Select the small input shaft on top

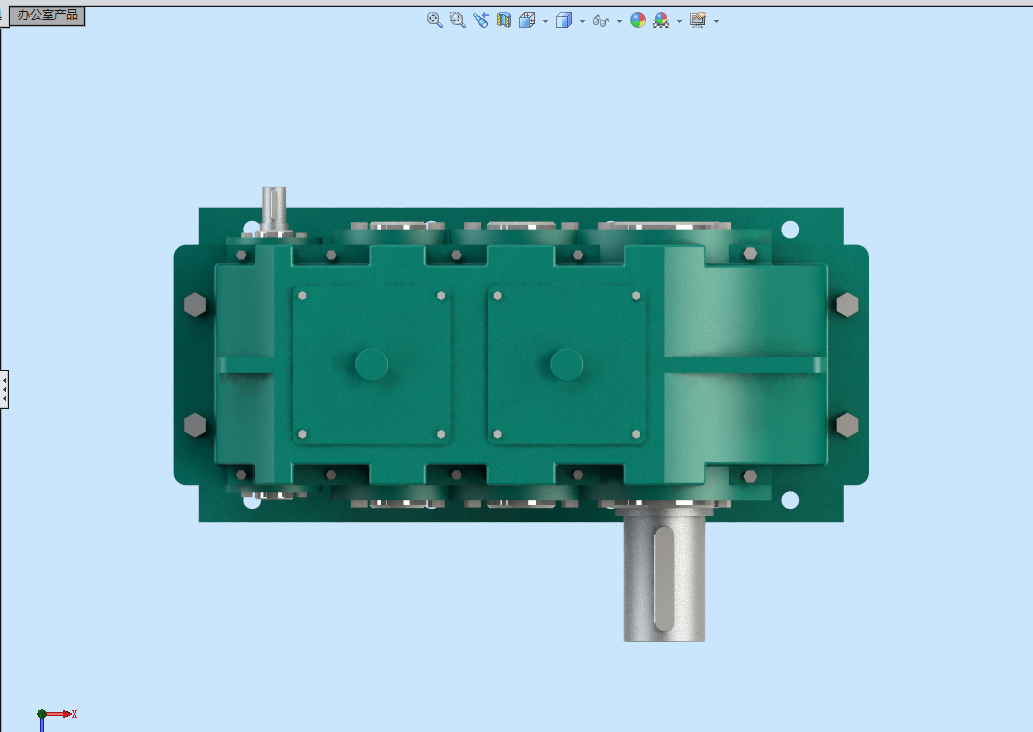click(274, 208)
